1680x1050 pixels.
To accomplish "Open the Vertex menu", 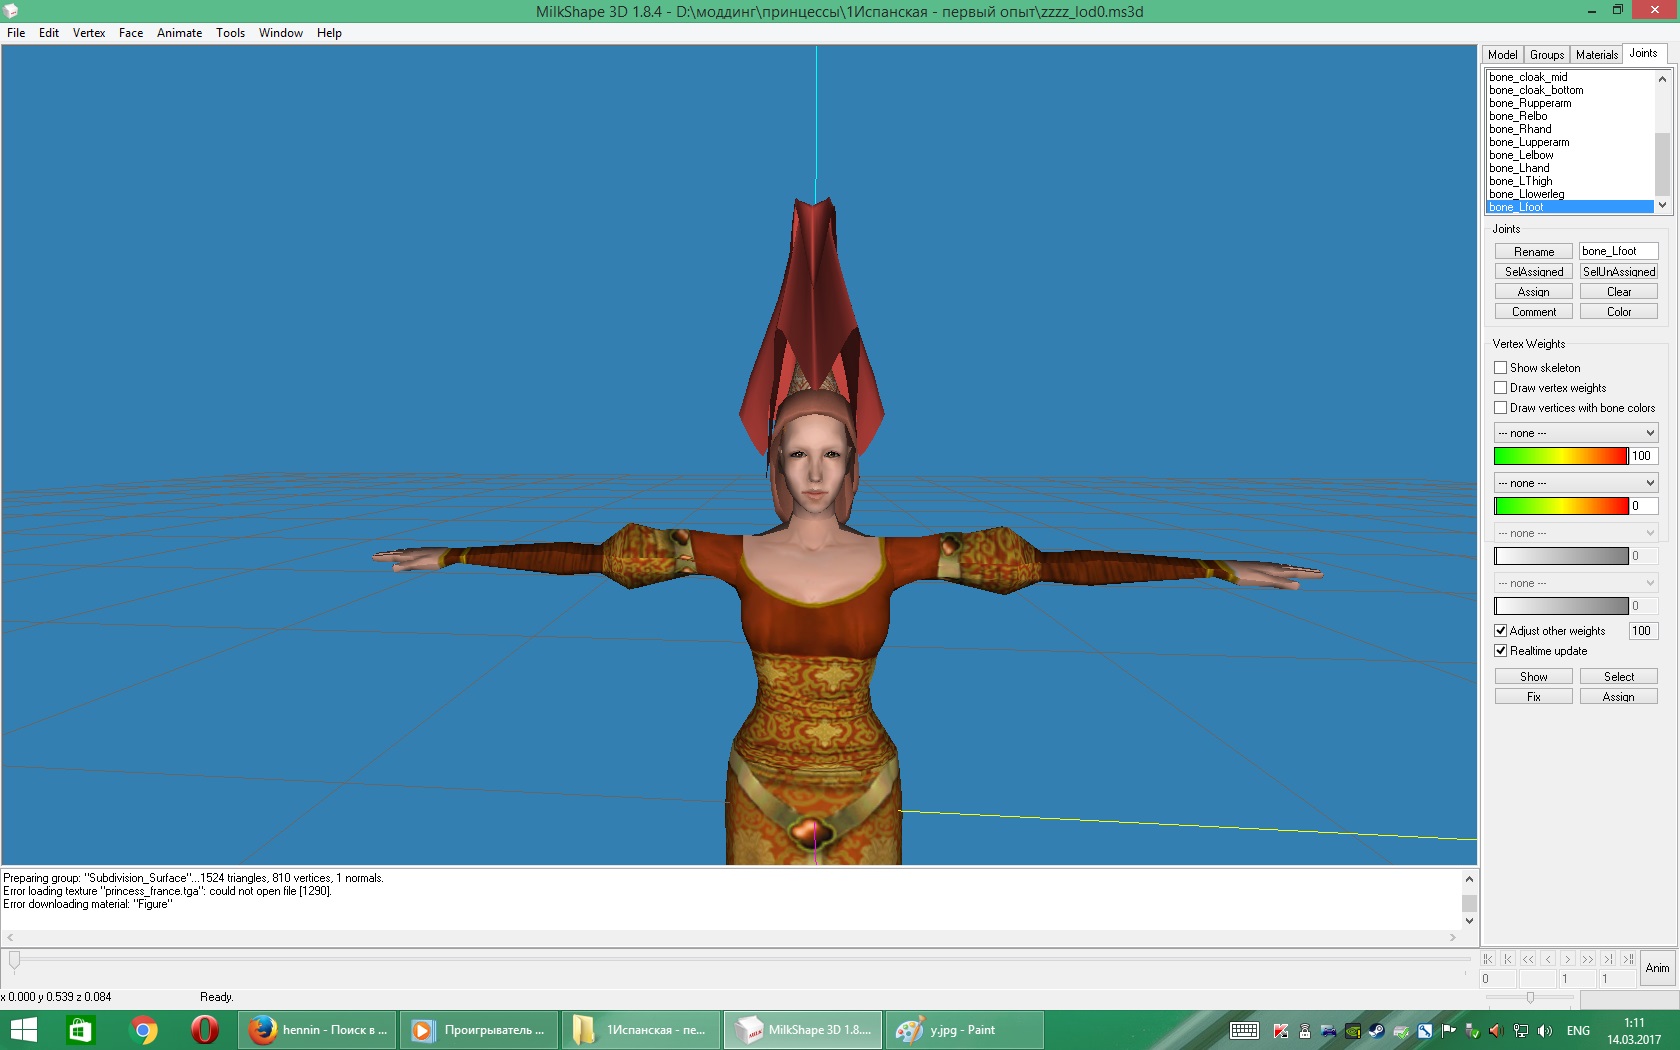I will 89,33.
